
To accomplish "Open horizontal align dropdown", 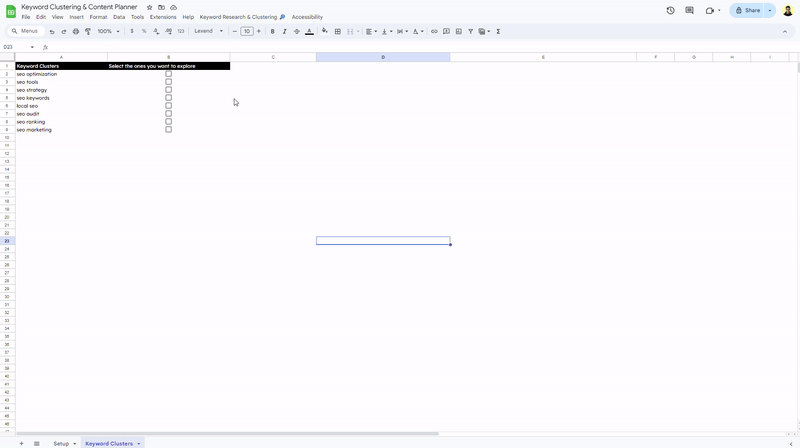I will (371, 32).
